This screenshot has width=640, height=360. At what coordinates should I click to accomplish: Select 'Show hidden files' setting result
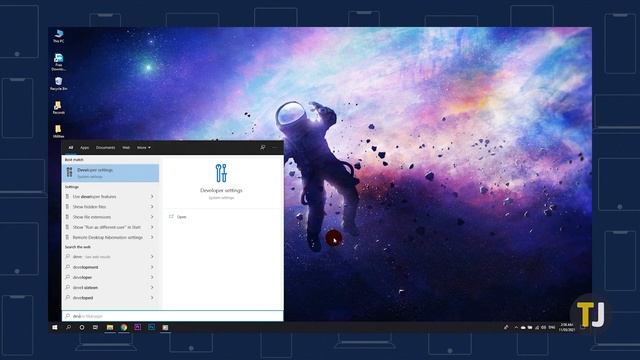click(x=111, y=207)
